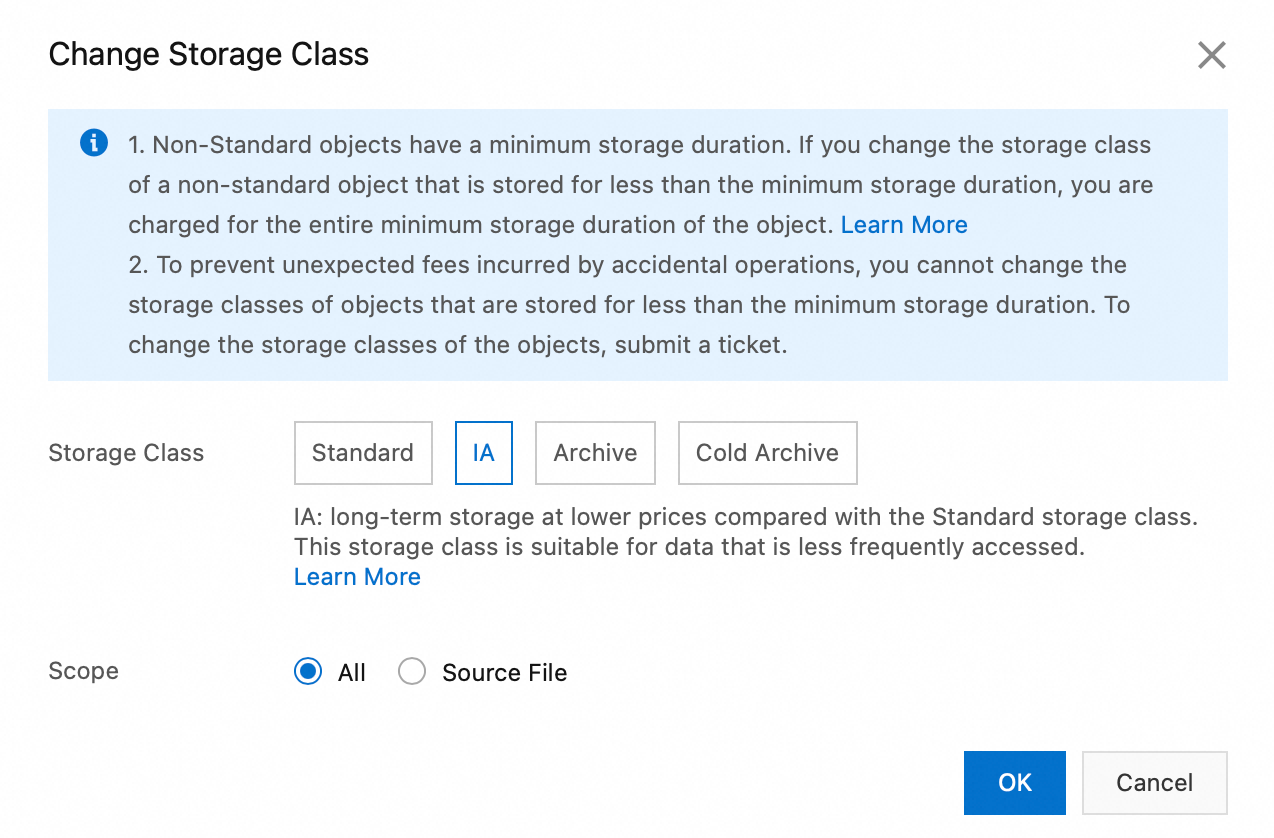
Task: Open Learn More link in the info notice
Action: coord(904,225)
